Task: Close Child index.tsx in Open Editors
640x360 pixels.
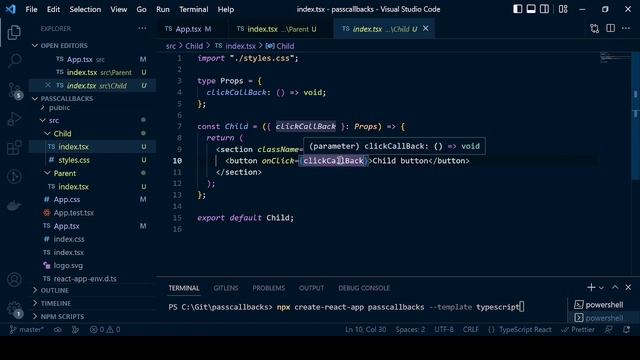Action: click(48, 85)
